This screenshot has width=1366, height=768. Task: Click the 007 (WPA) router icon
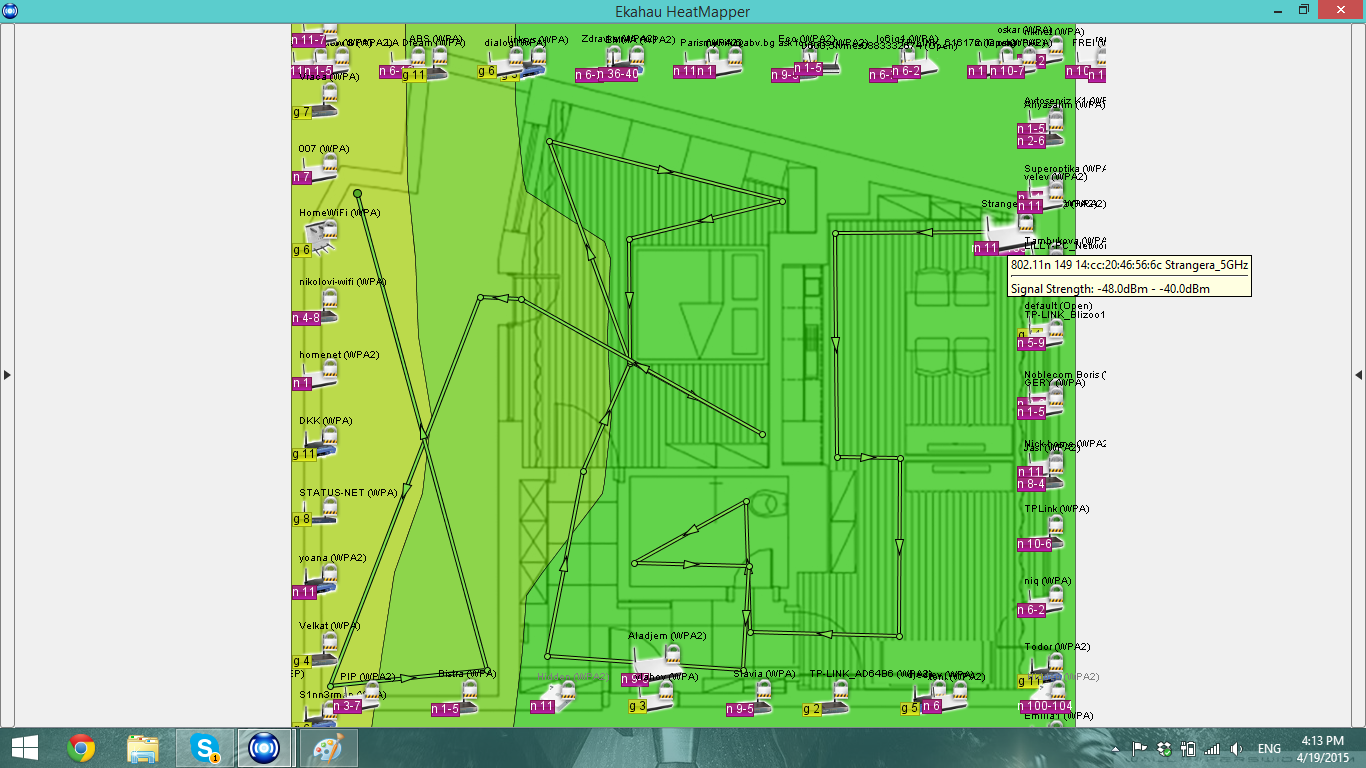320,168
